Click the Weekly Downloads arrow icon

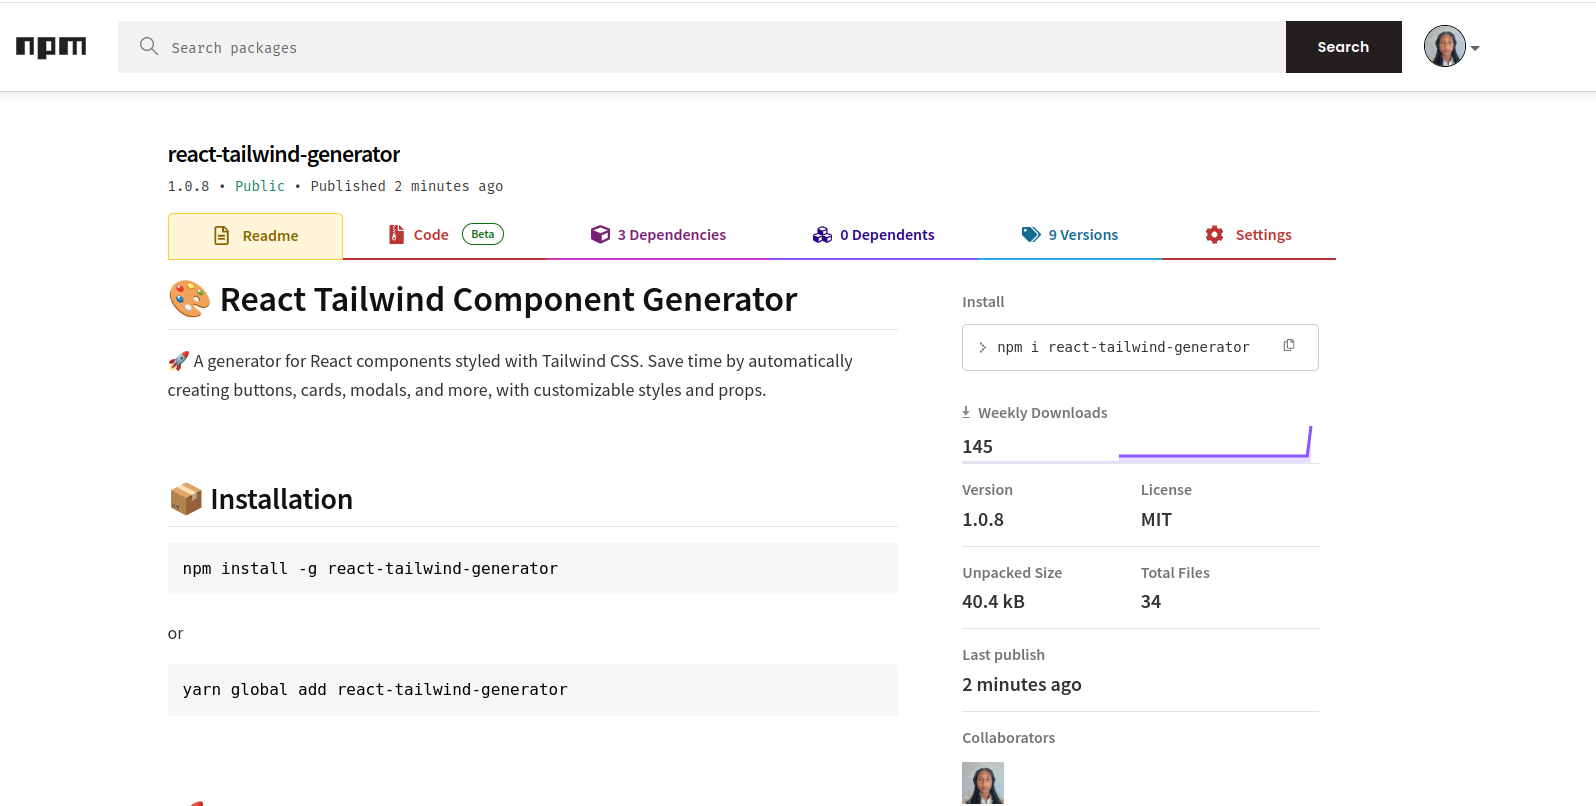(x=966, y=412)
